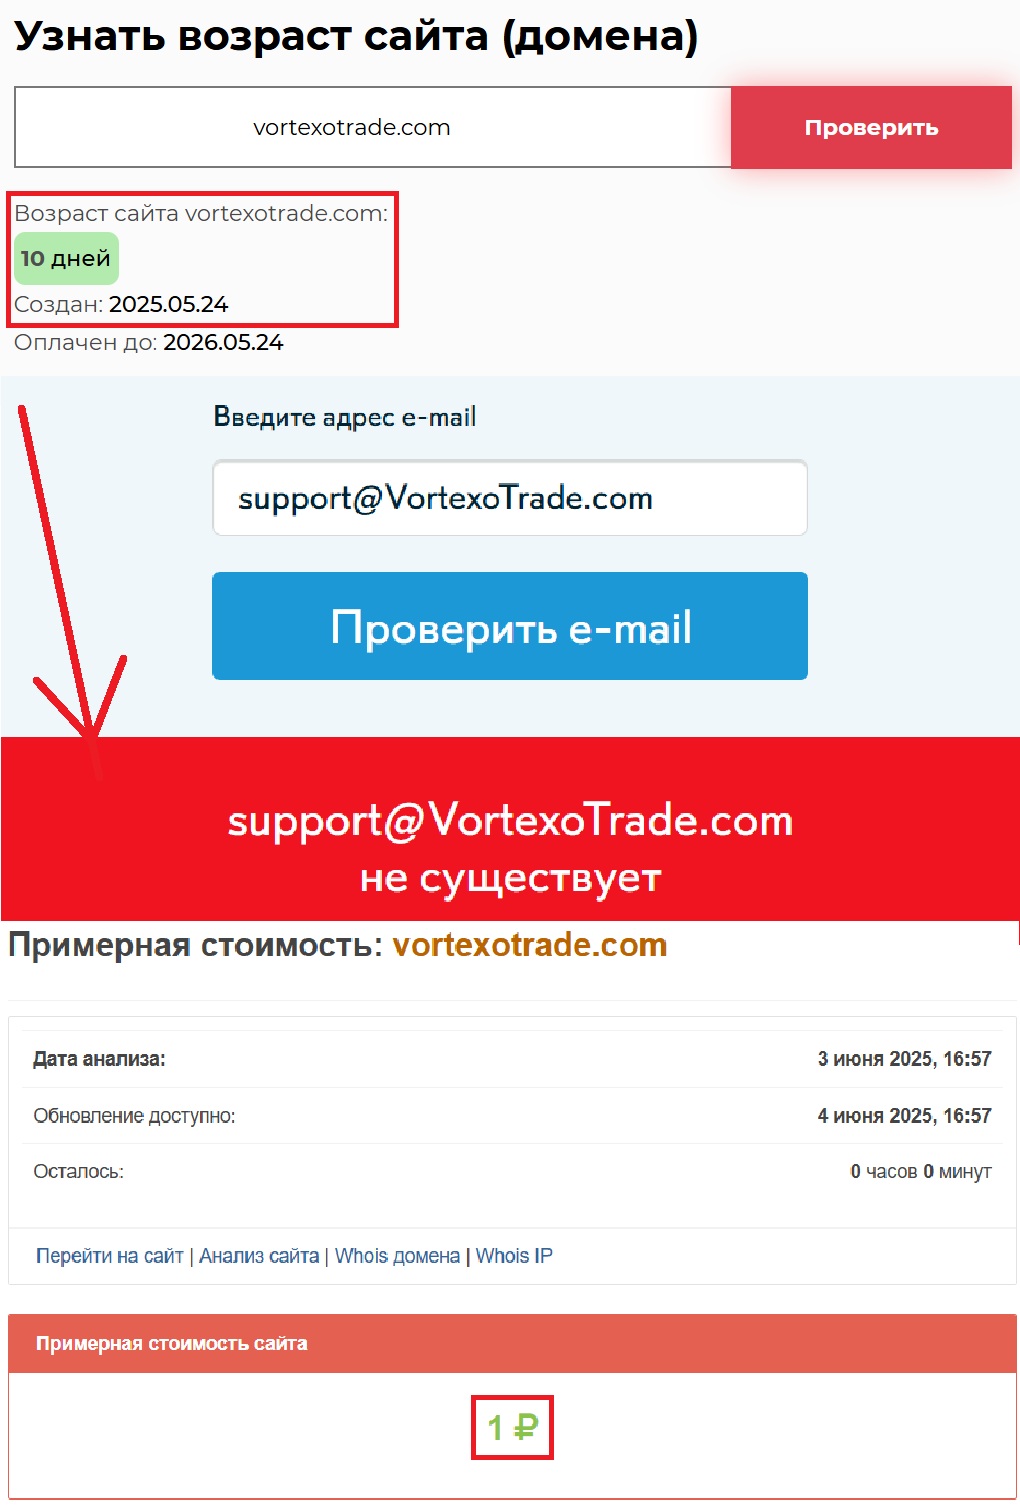
Task: Open the orange vortexotrade.com heading link
Action: [530, 945]
